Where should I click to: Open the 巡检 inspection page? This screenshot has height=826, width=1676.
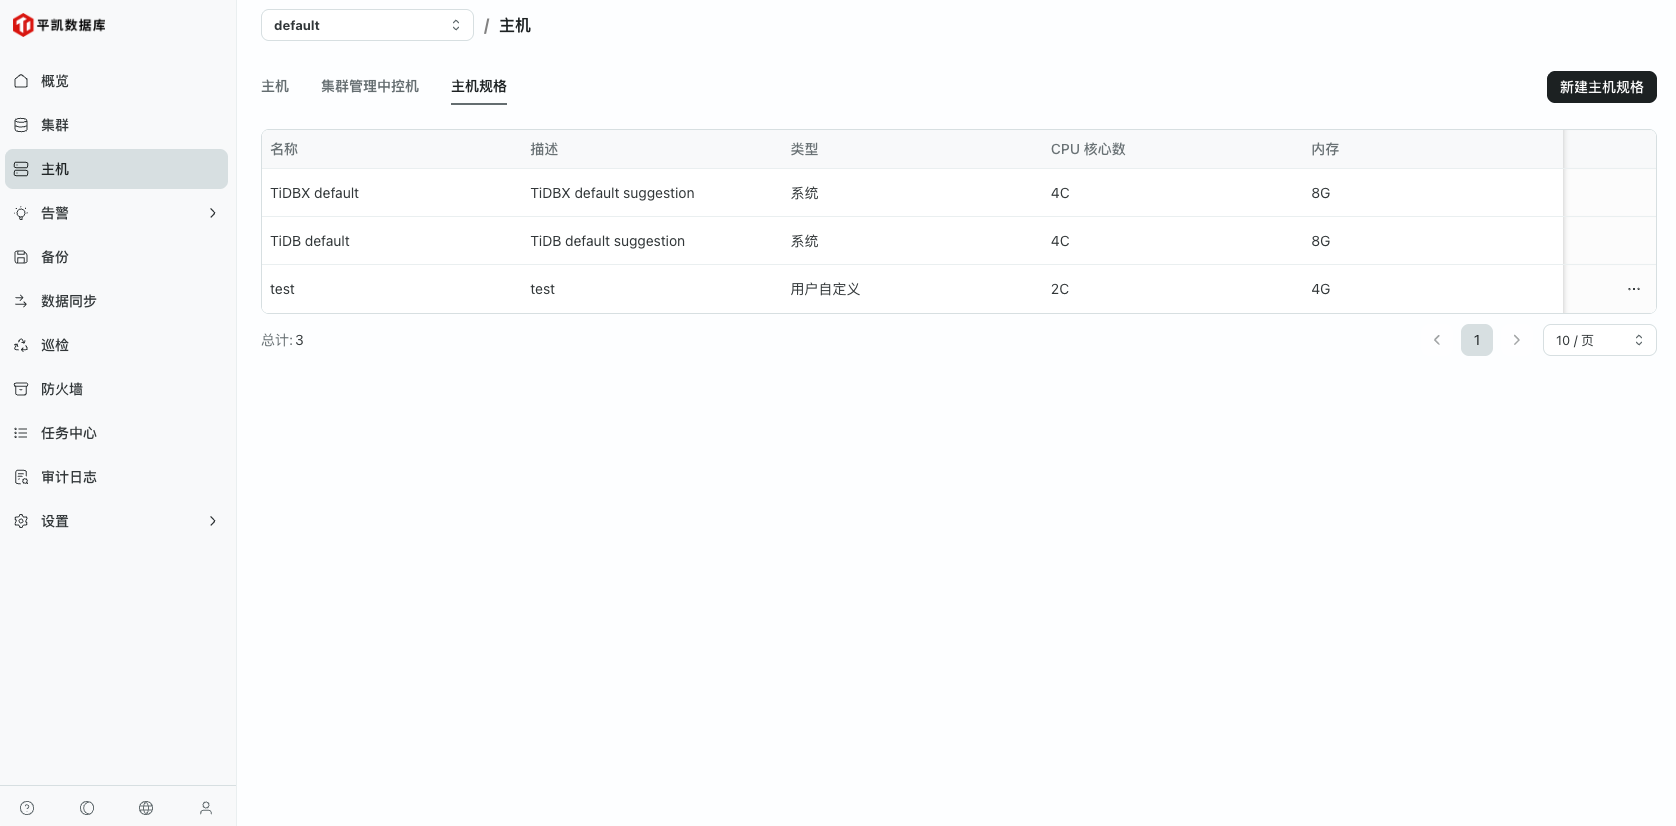pyautogui.click(x=55, y=345)
